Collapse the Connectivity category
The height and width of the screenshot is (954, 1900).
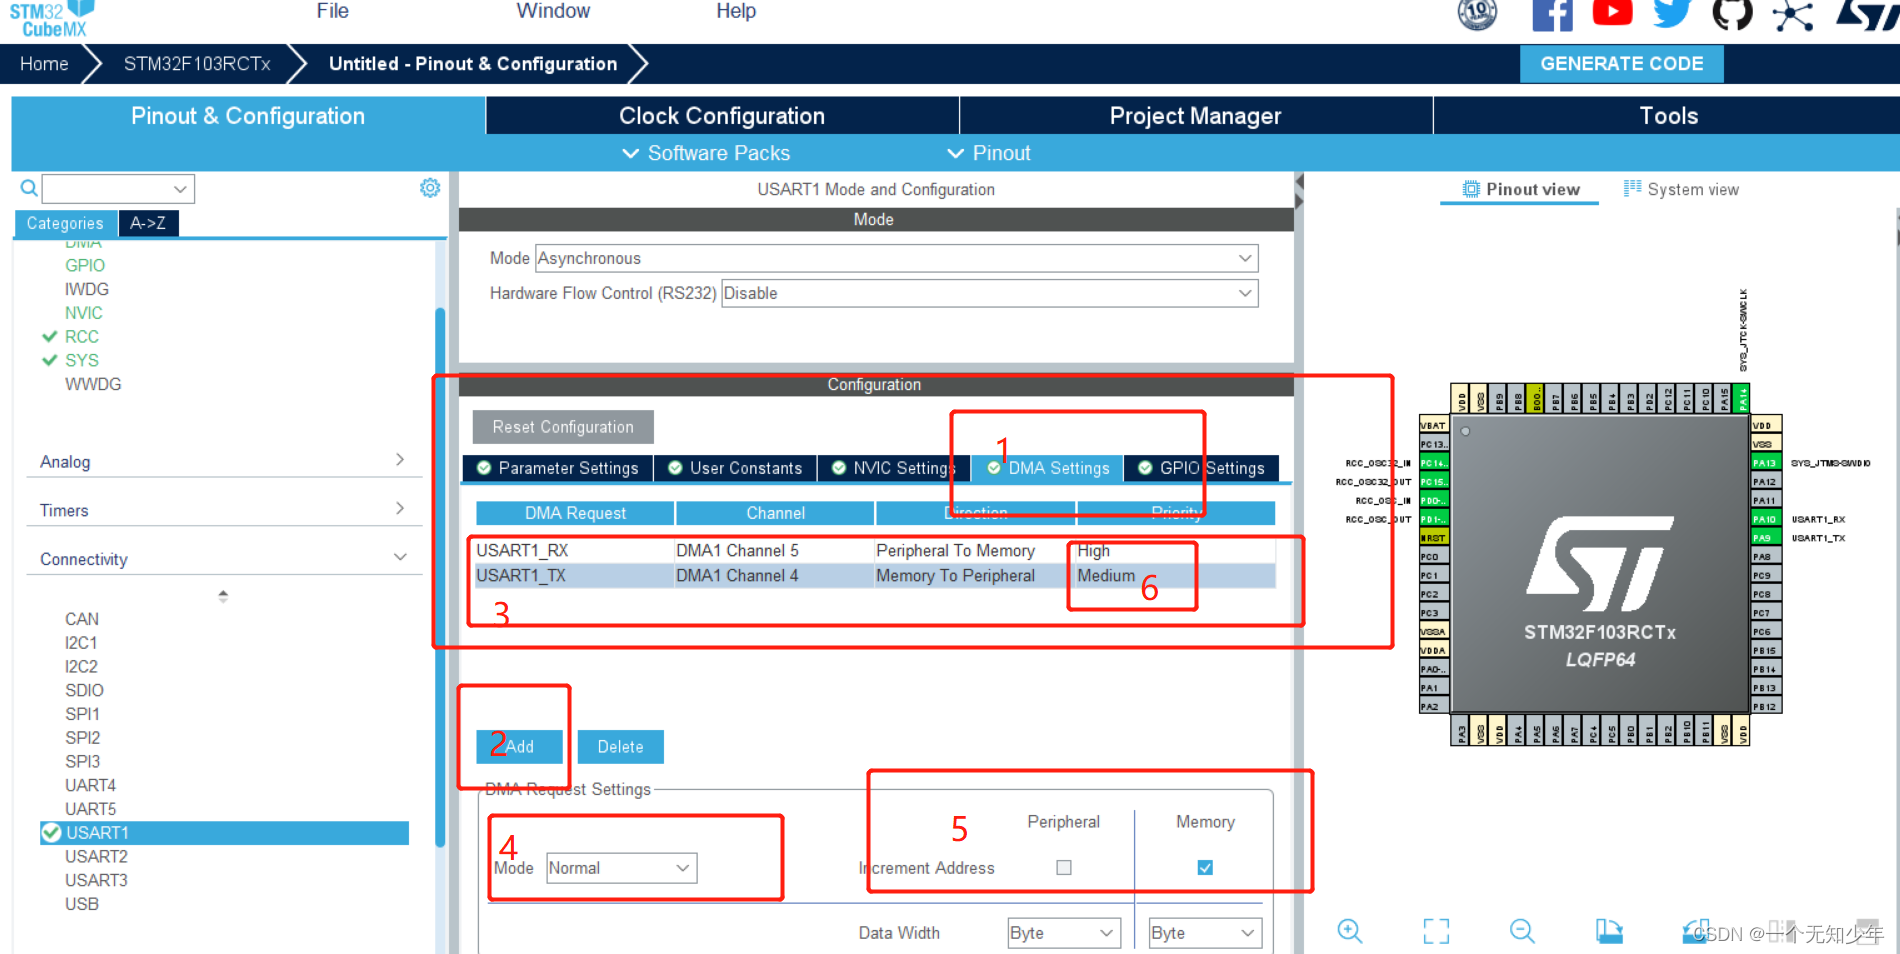coord(222,559)
